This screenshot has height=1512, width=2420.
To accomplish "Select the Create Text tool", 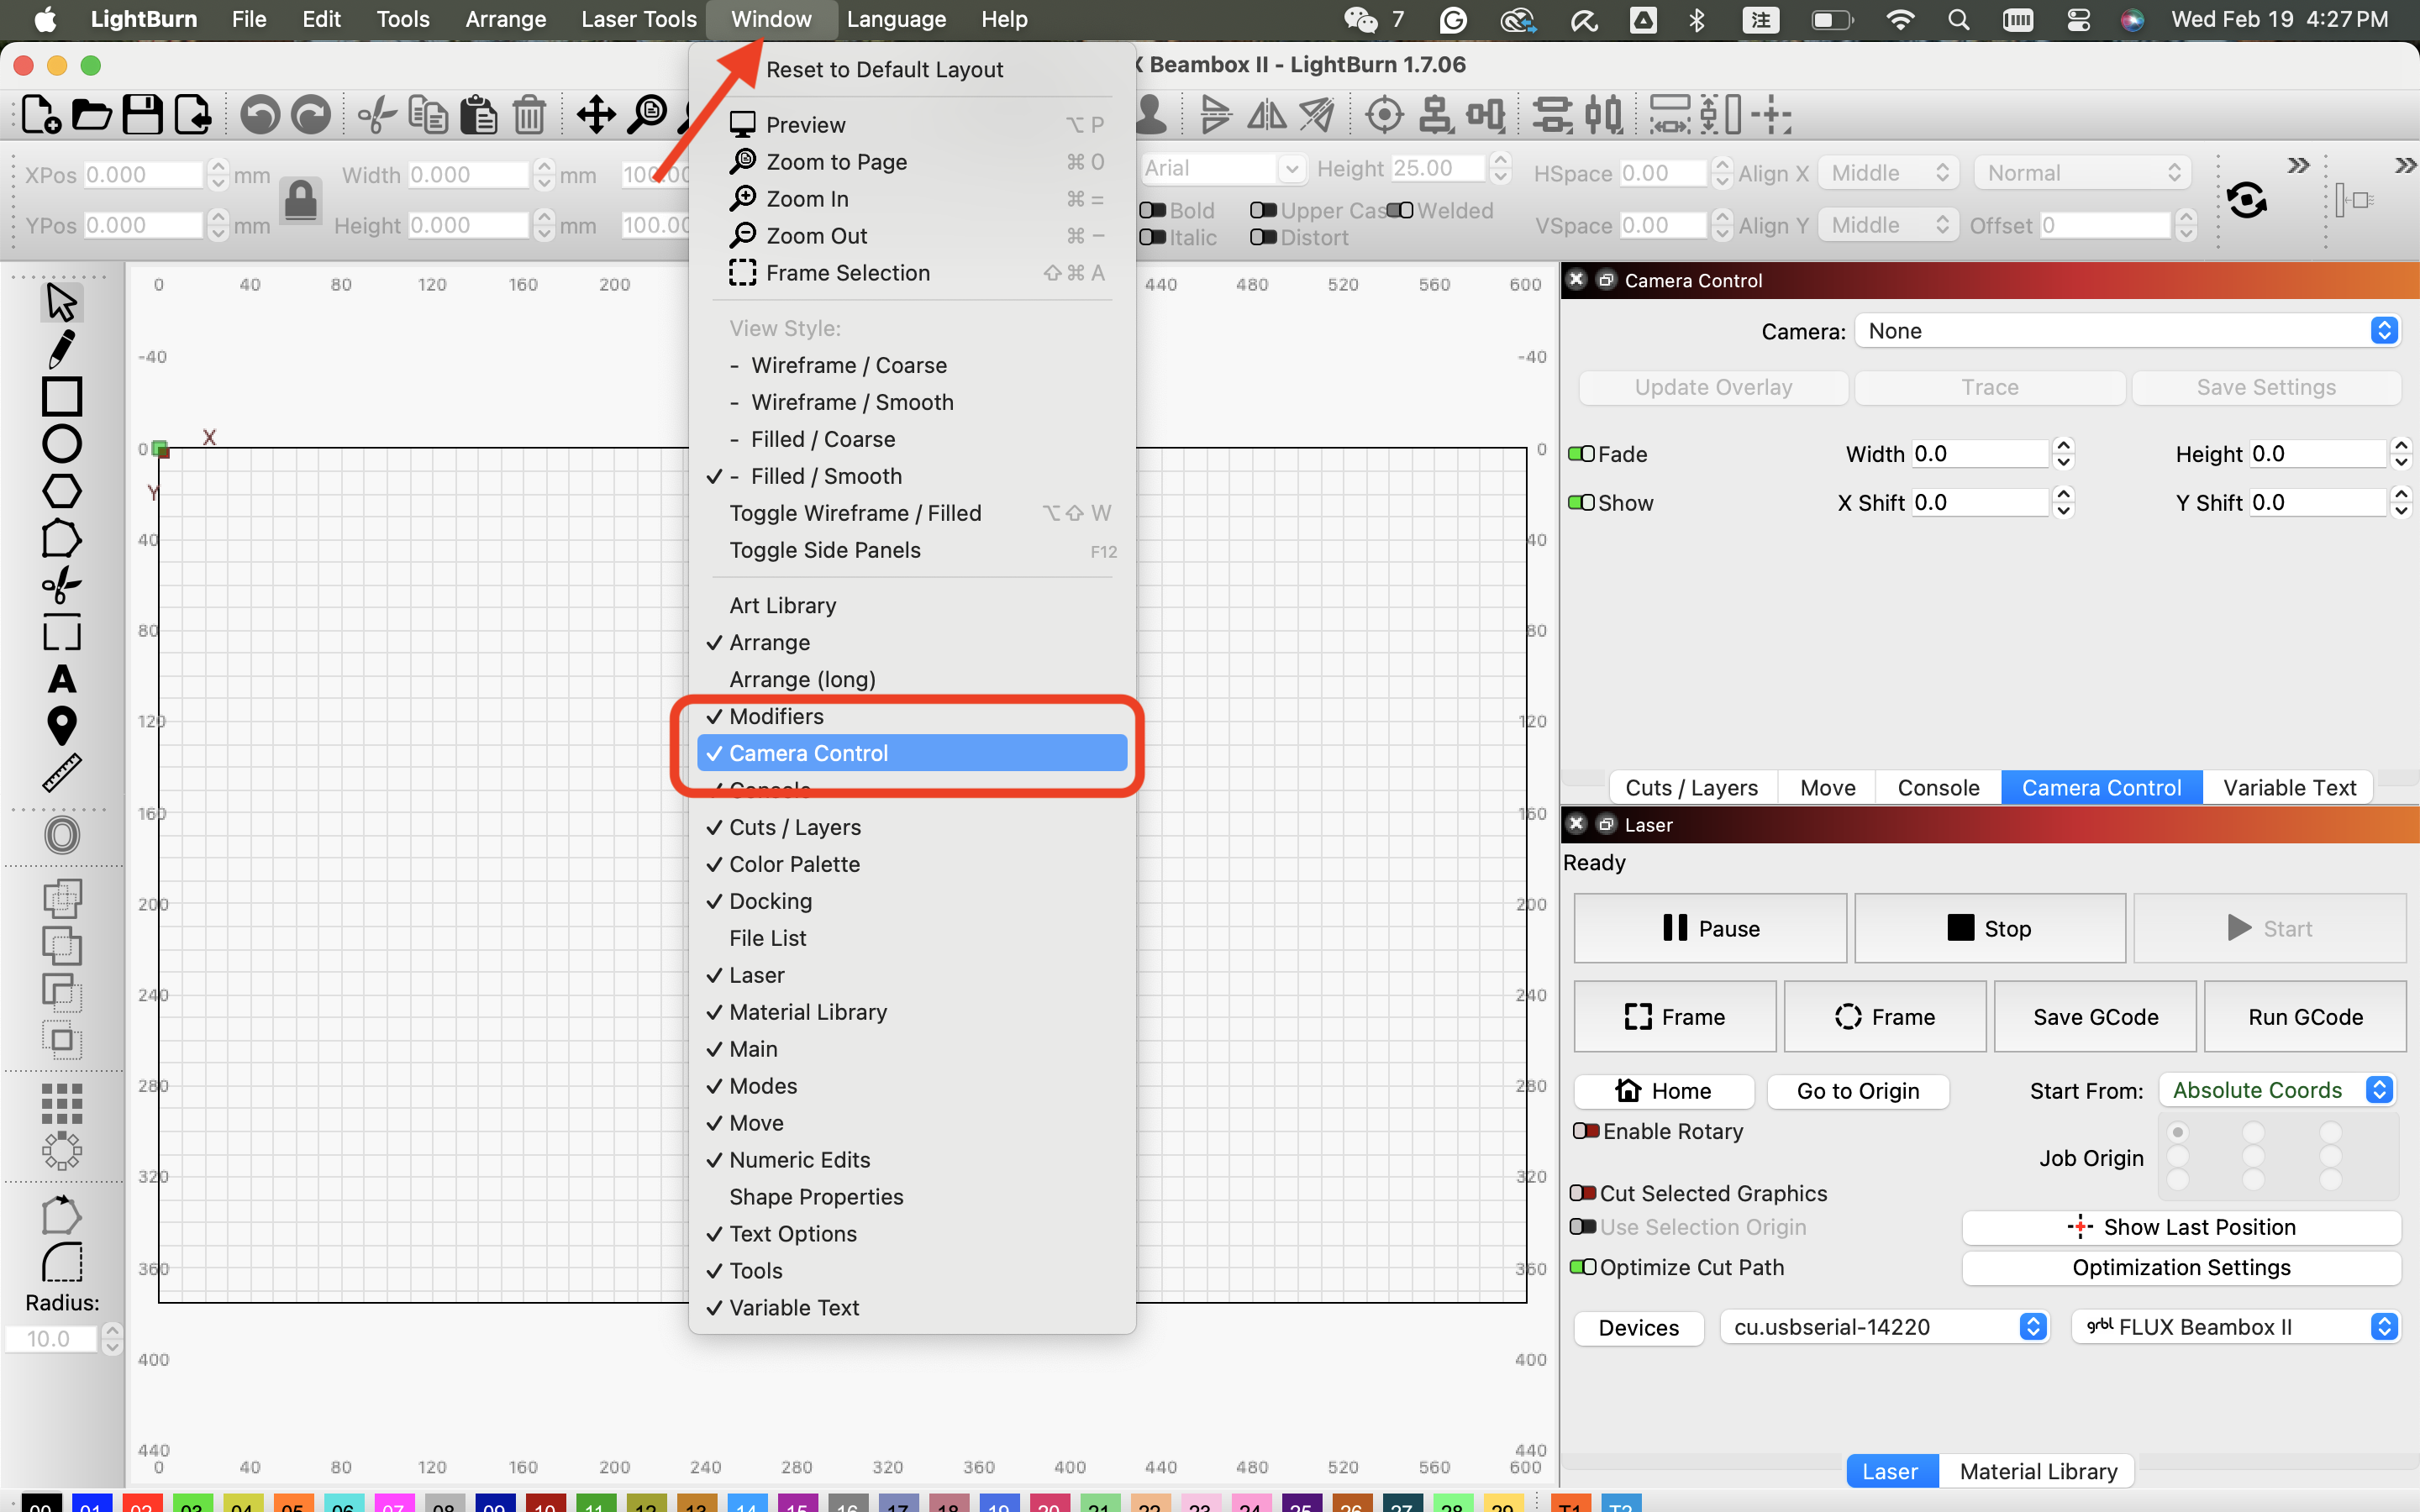I will (x=61, y=679).
